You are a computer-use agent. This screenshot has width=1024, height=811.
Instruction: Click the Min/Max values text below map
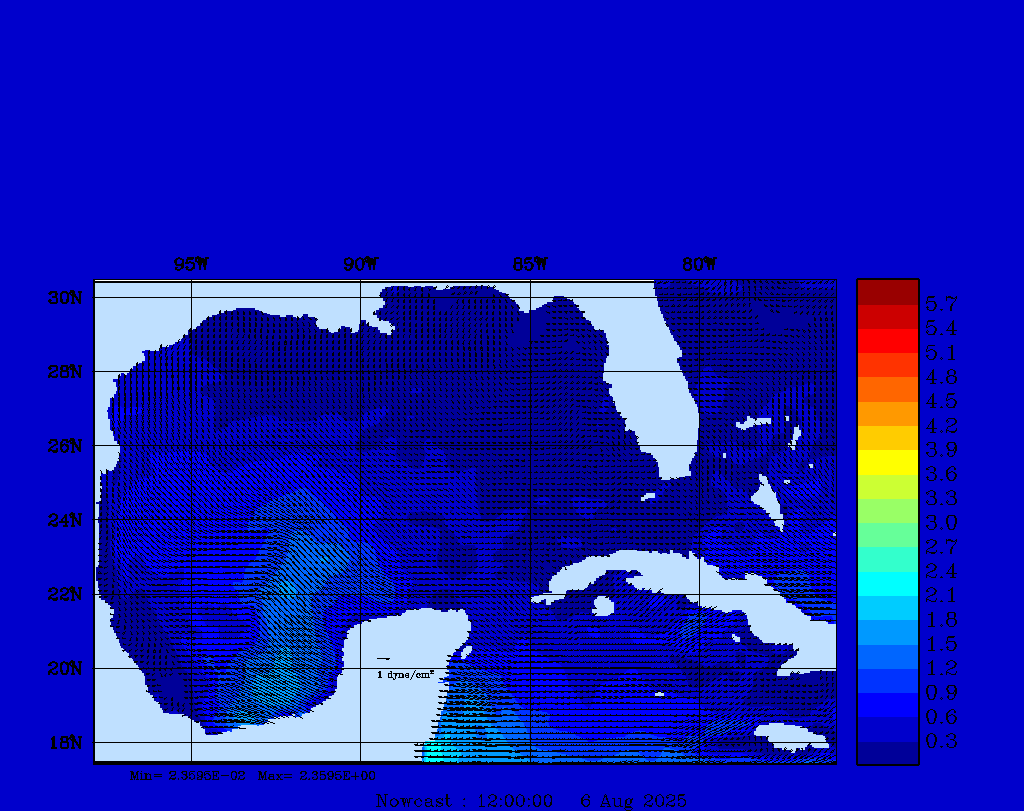(x=253, y=775)
